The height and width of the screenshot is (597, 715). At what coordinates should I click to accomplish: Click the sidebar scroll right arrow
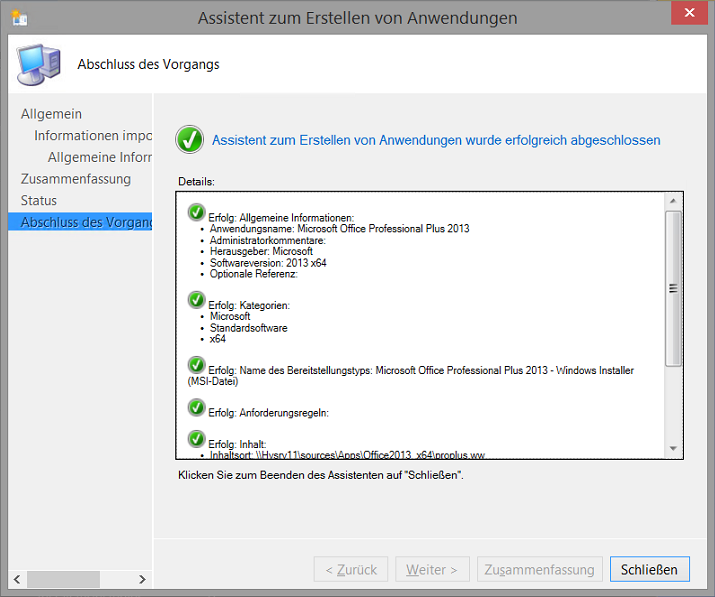click(142, 579)
